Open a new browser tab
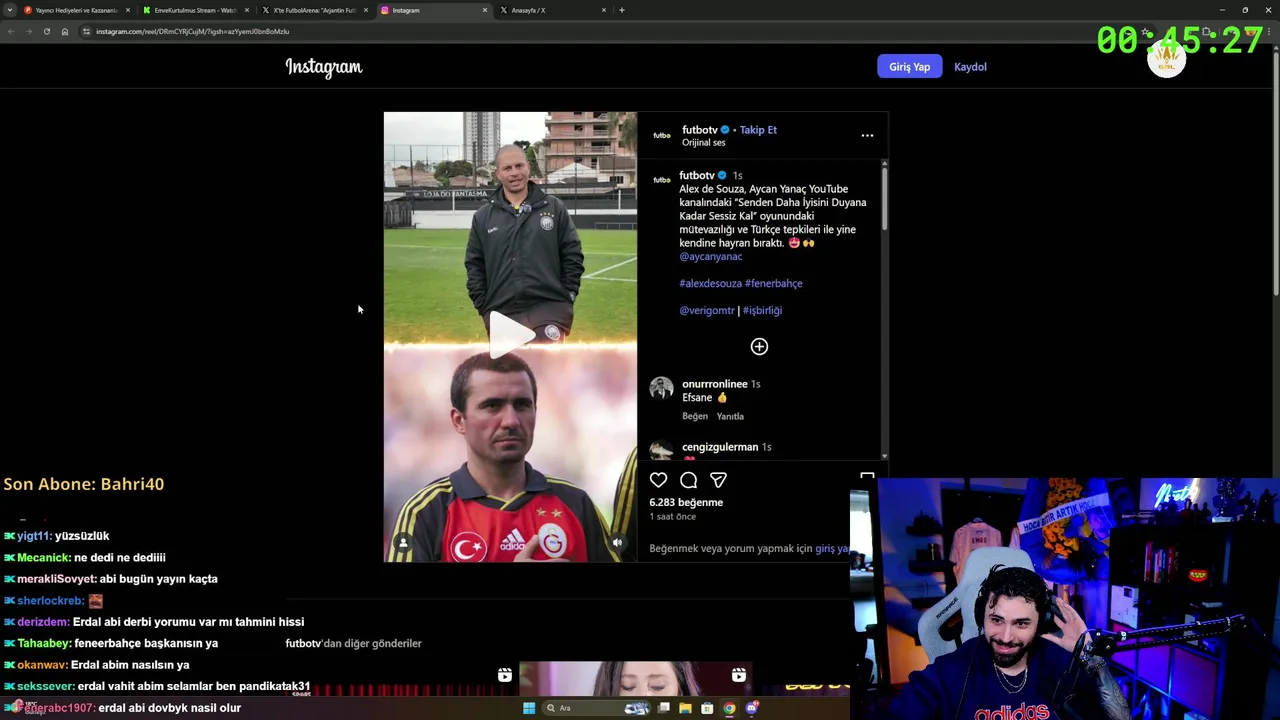 click(621, 10)
